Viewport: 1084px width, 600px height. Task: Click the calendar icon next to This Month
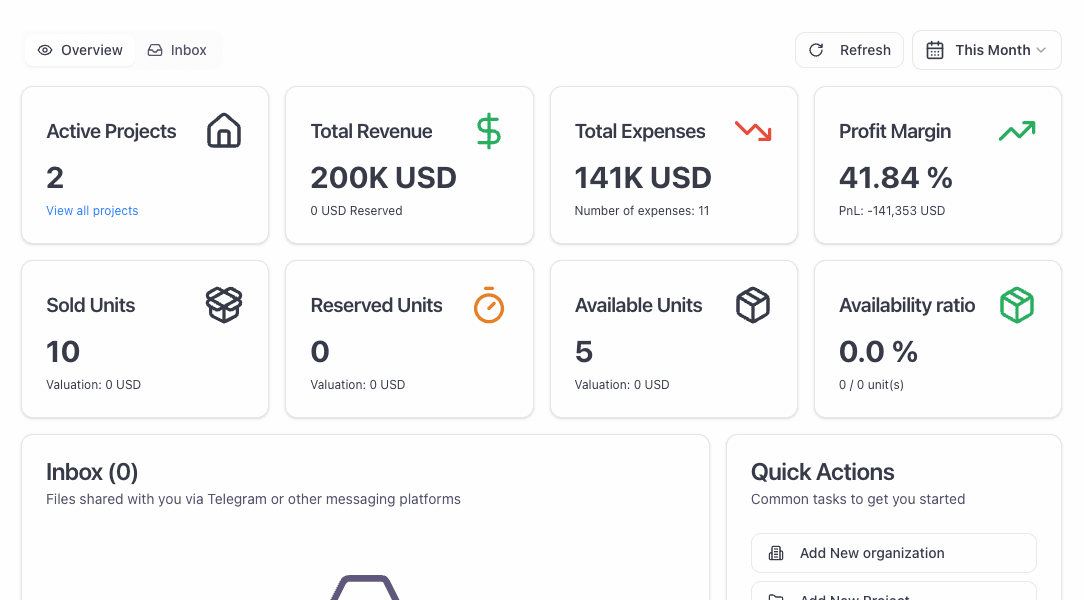[x=934, y=49]
